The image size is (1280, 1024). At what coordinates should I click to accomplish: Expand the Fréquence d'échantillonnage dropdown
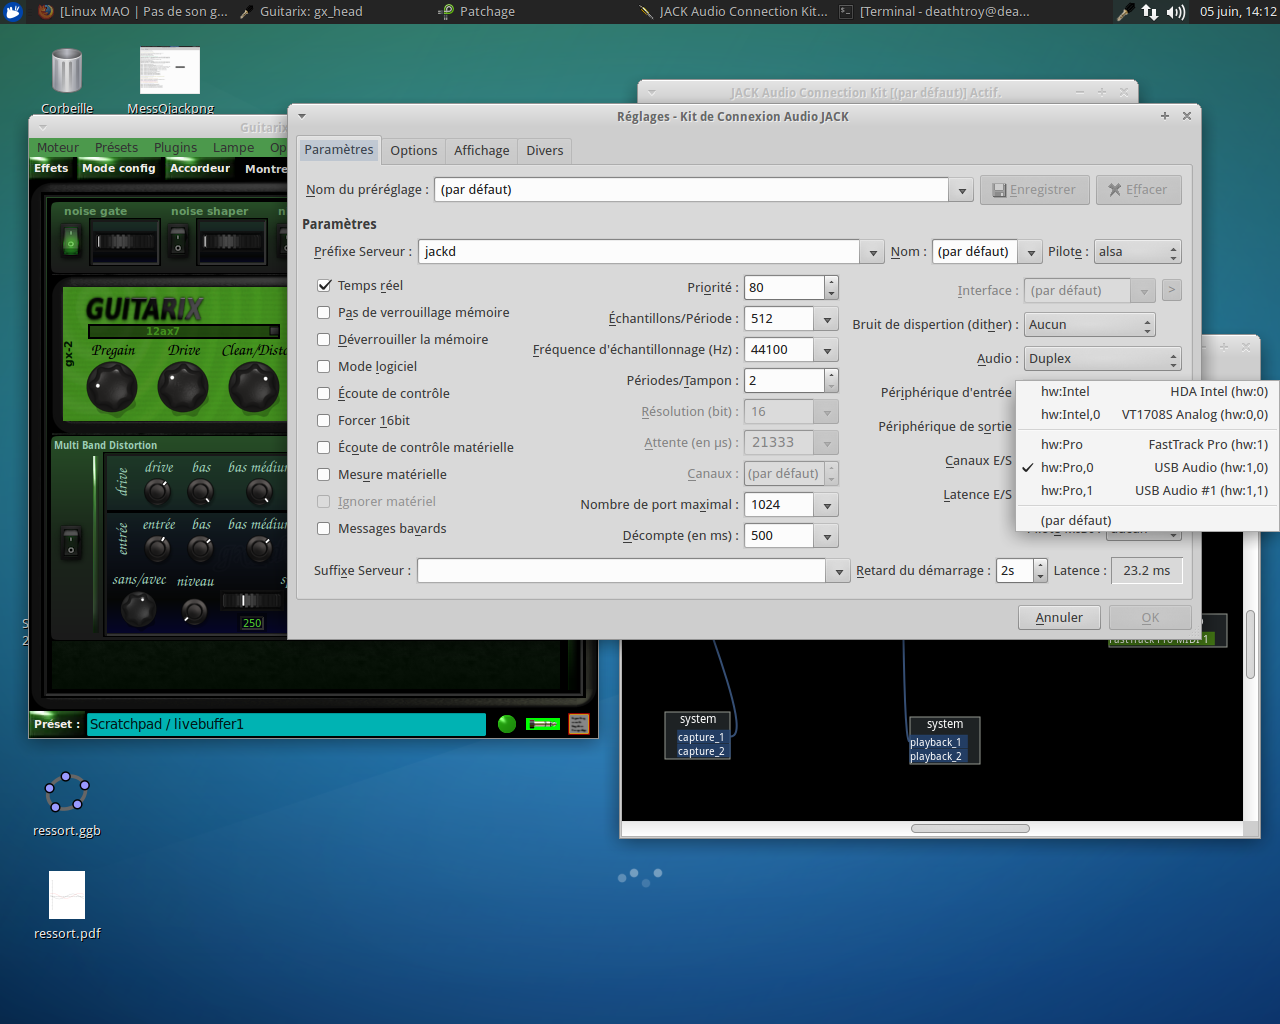(827, 350)
